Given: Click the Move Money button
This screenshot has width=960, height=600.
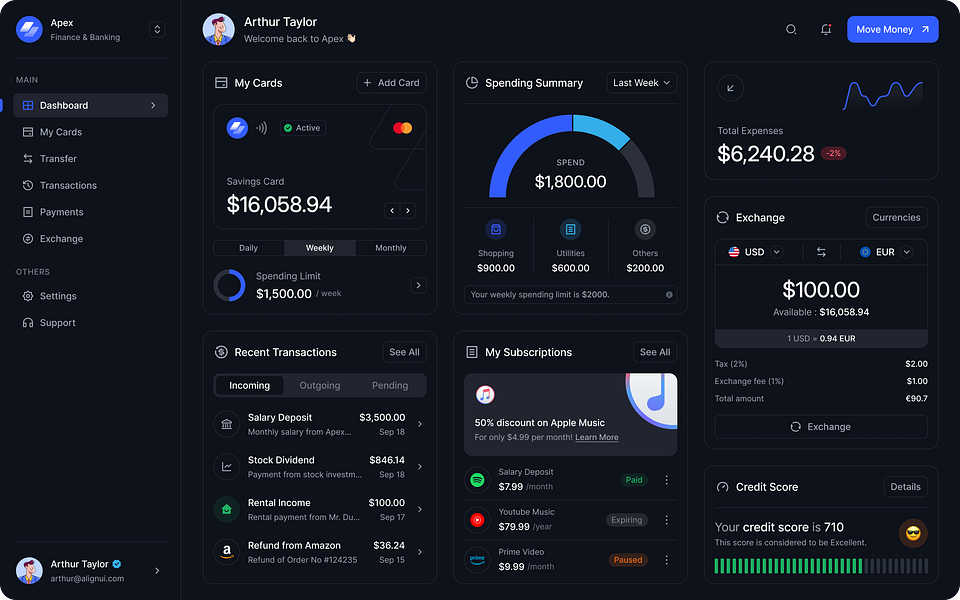Looking at the screenshot, I should [x=892, y=29].
